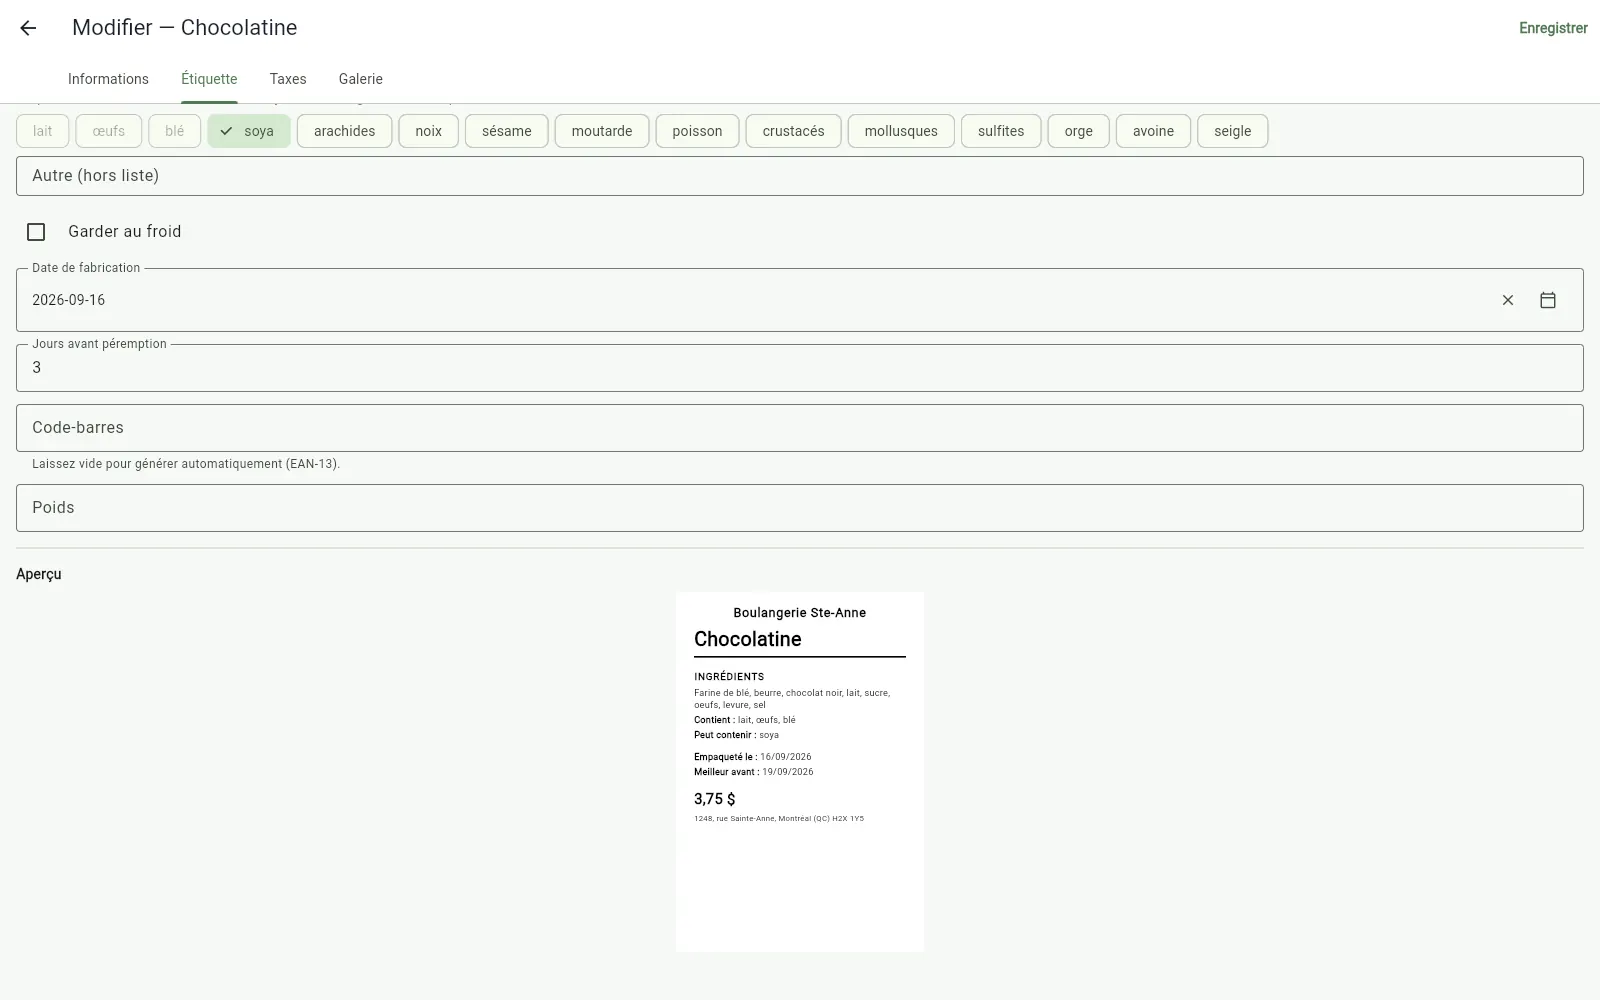The image size is (1600, 1000).
Task: Toggle the arachides allergen chip
Action: (344, 131)
